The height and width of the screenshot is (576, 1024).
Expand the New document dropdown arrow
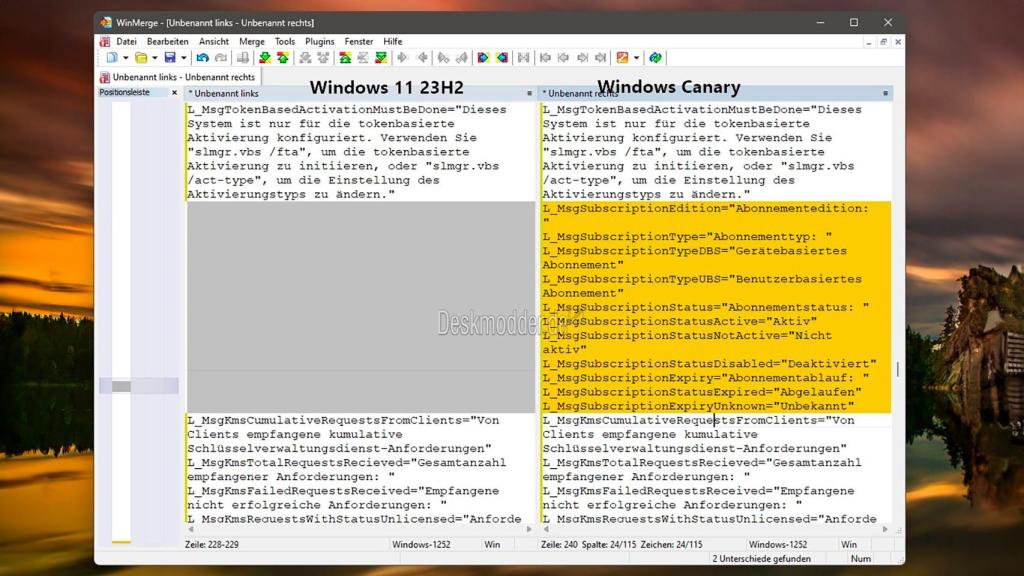pos(125,57)
